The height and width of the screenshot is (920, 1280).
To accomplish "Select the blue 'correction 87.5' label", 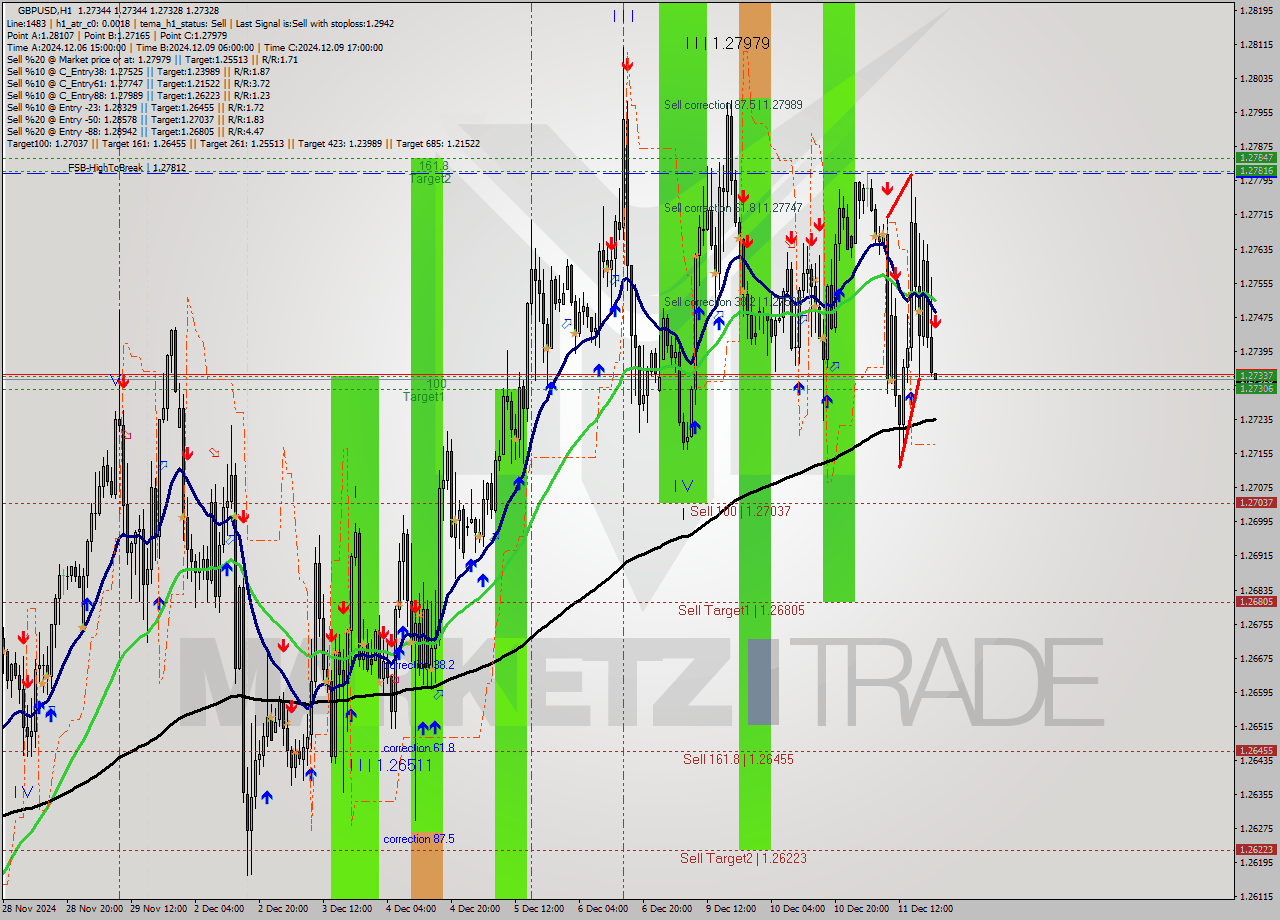I will tap(419, 839).
